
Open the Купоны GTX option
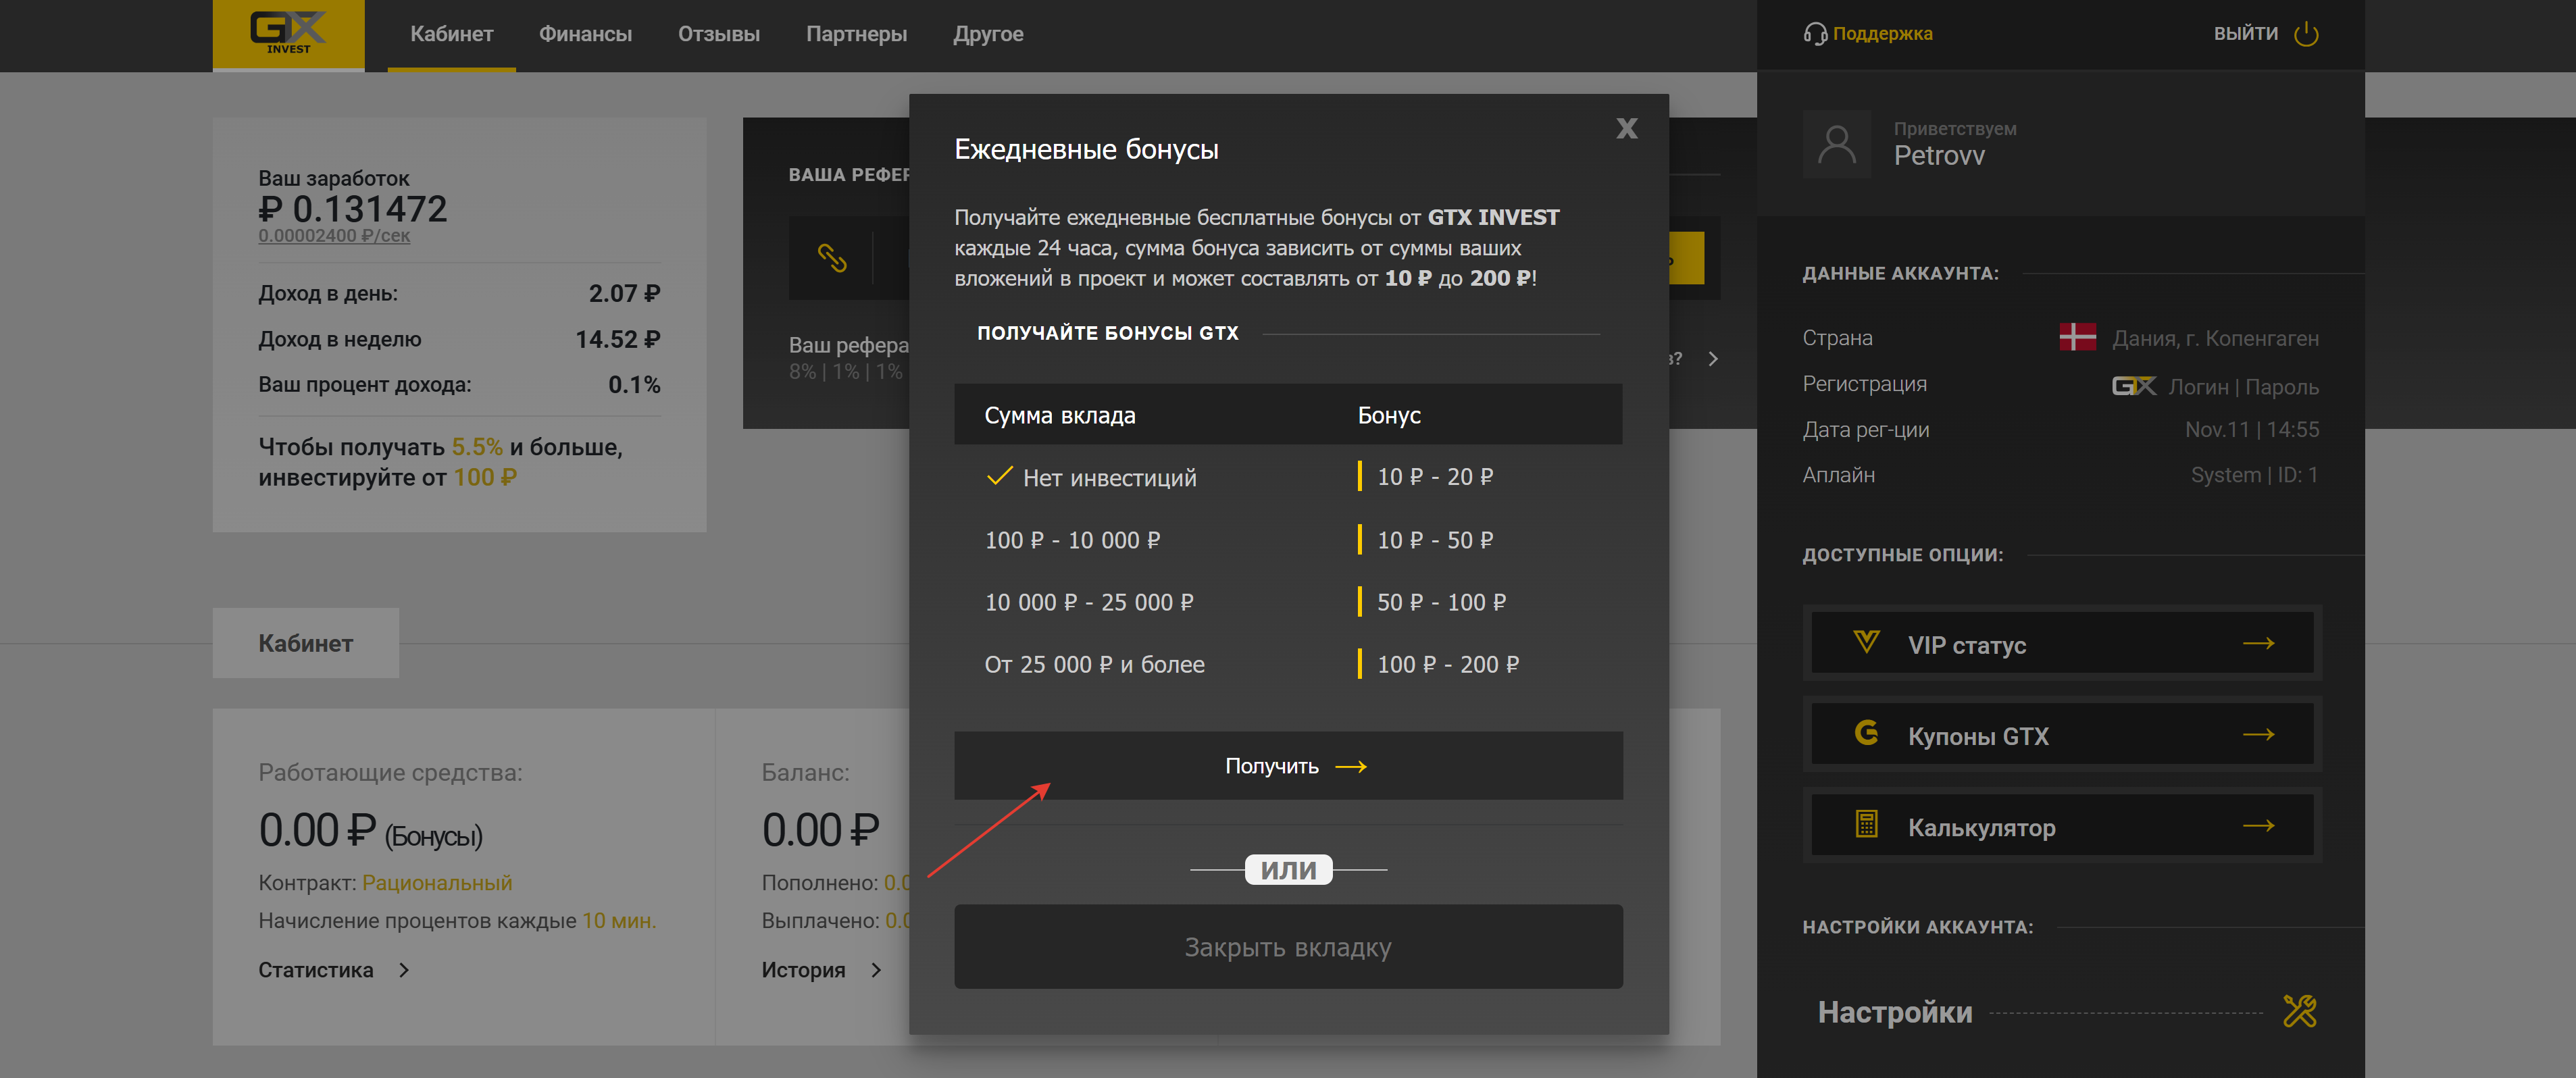click(x=2062, y=735)
